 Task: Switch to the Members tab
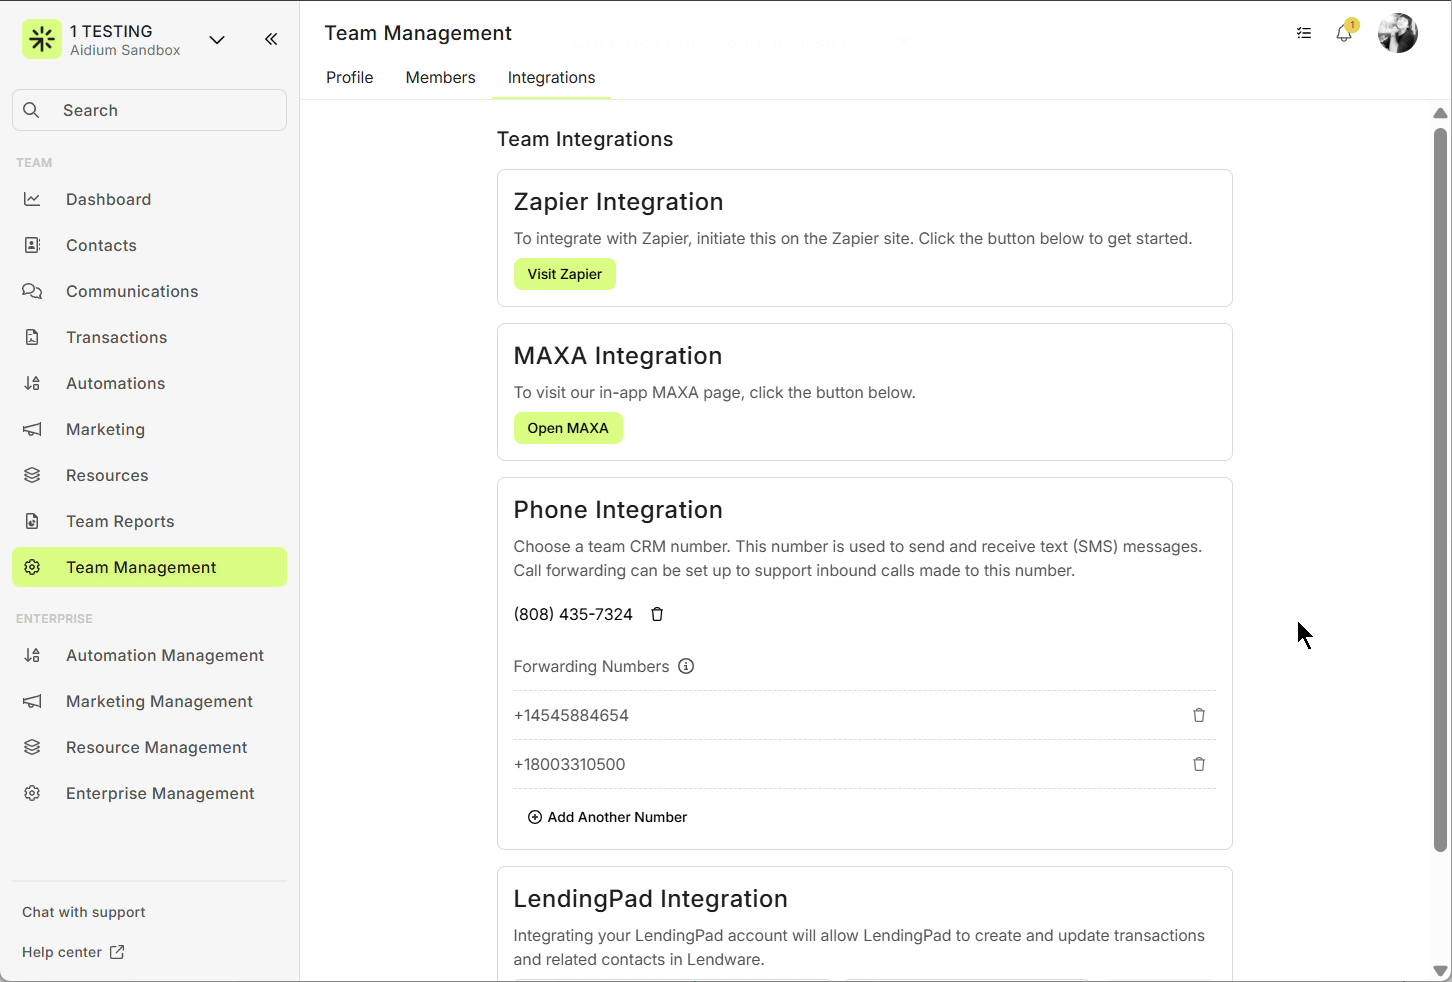440,78
